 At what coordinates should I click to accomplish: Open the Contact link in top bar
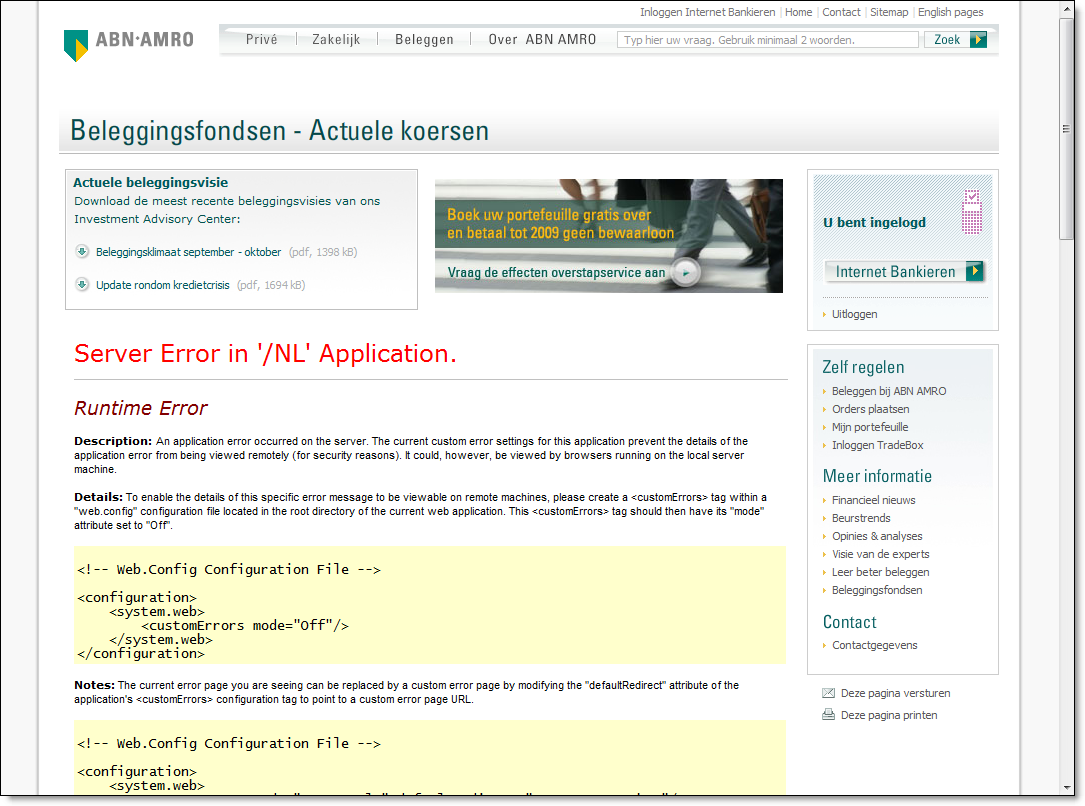point(841,12)
